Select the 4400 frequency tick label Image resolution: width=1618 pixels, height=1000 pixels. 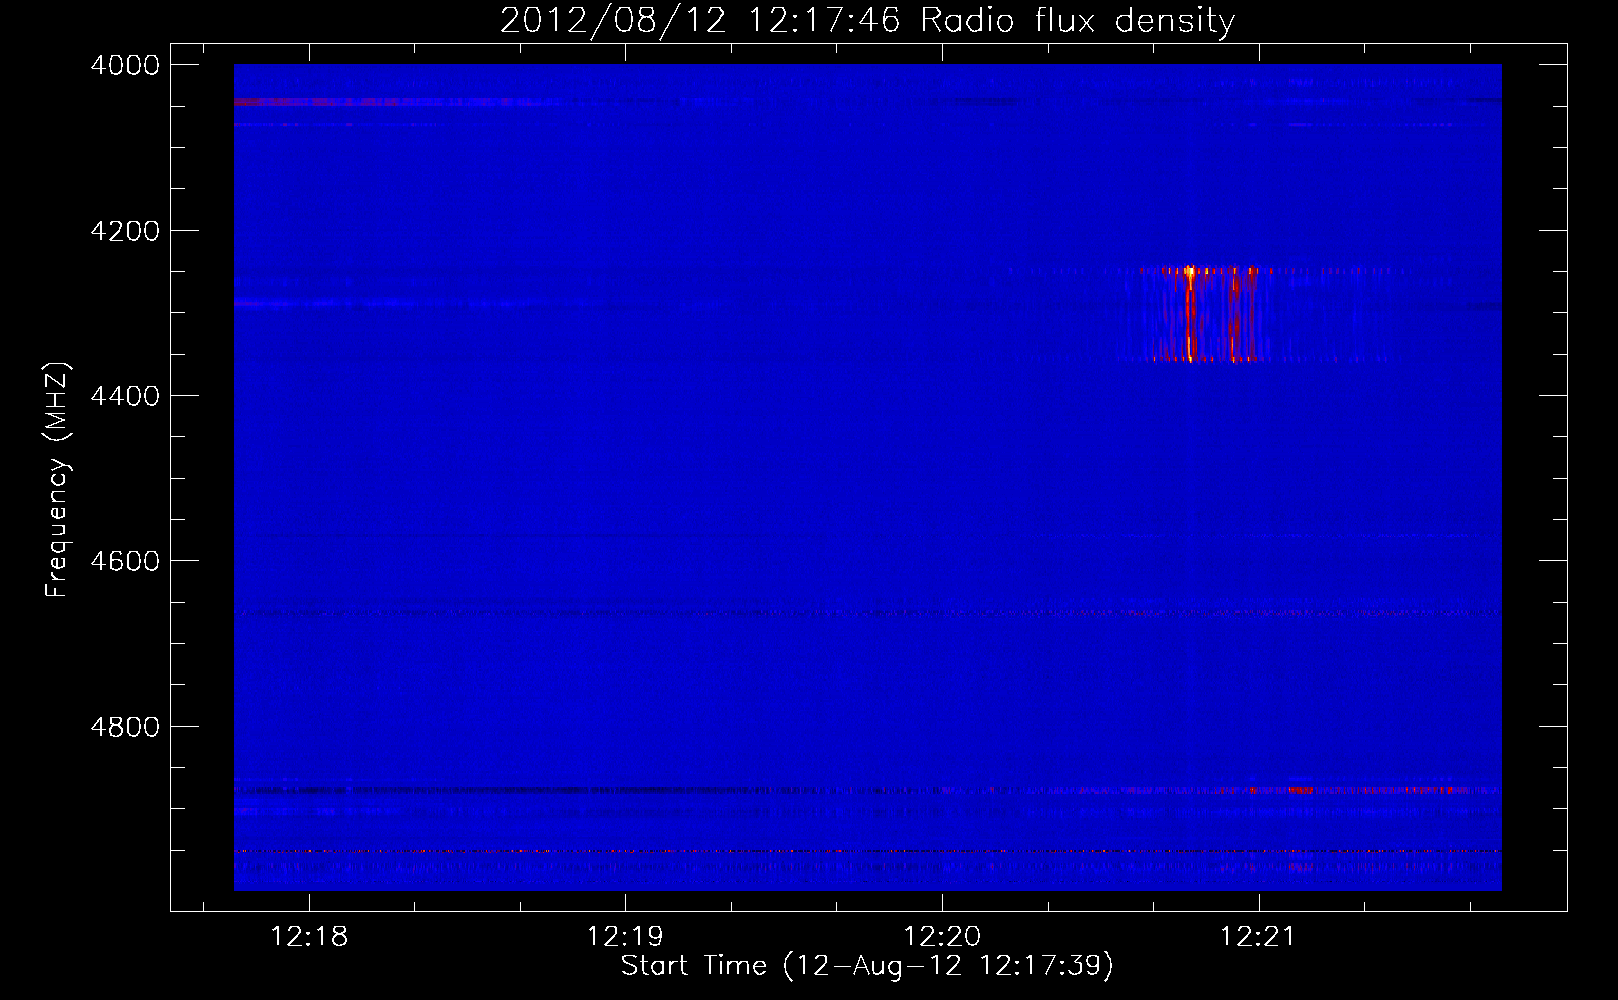125,396
